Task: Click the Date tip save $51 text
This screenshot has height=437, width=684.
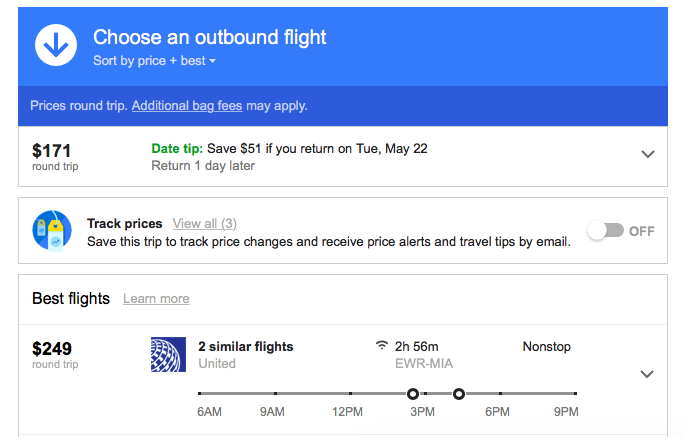Action: pyautogui.click(x=289, y=149)
